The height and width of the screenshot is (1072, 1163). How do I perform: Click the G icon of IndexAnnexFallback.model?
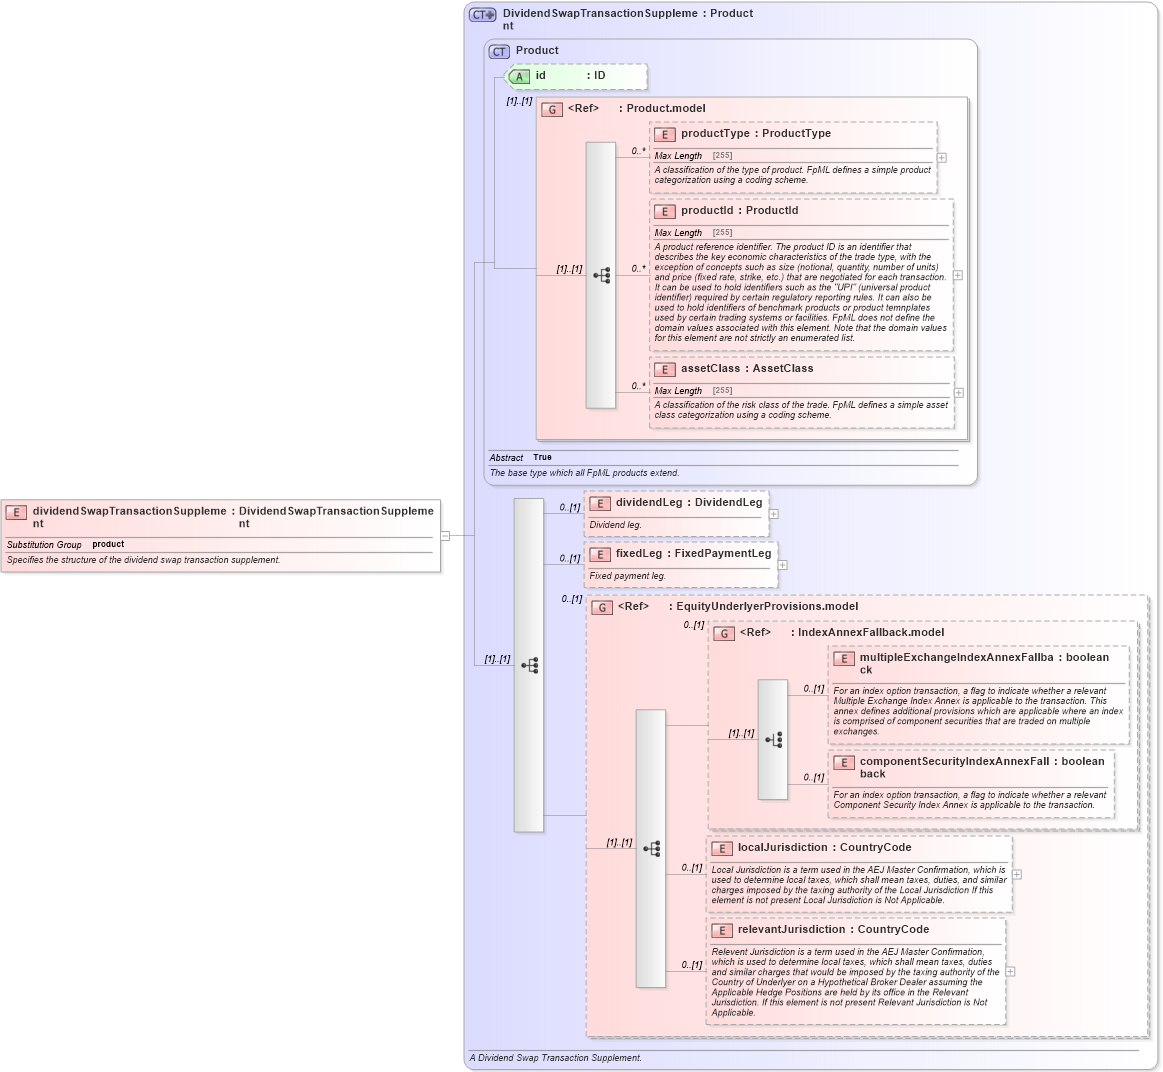(x=724, y=634)
